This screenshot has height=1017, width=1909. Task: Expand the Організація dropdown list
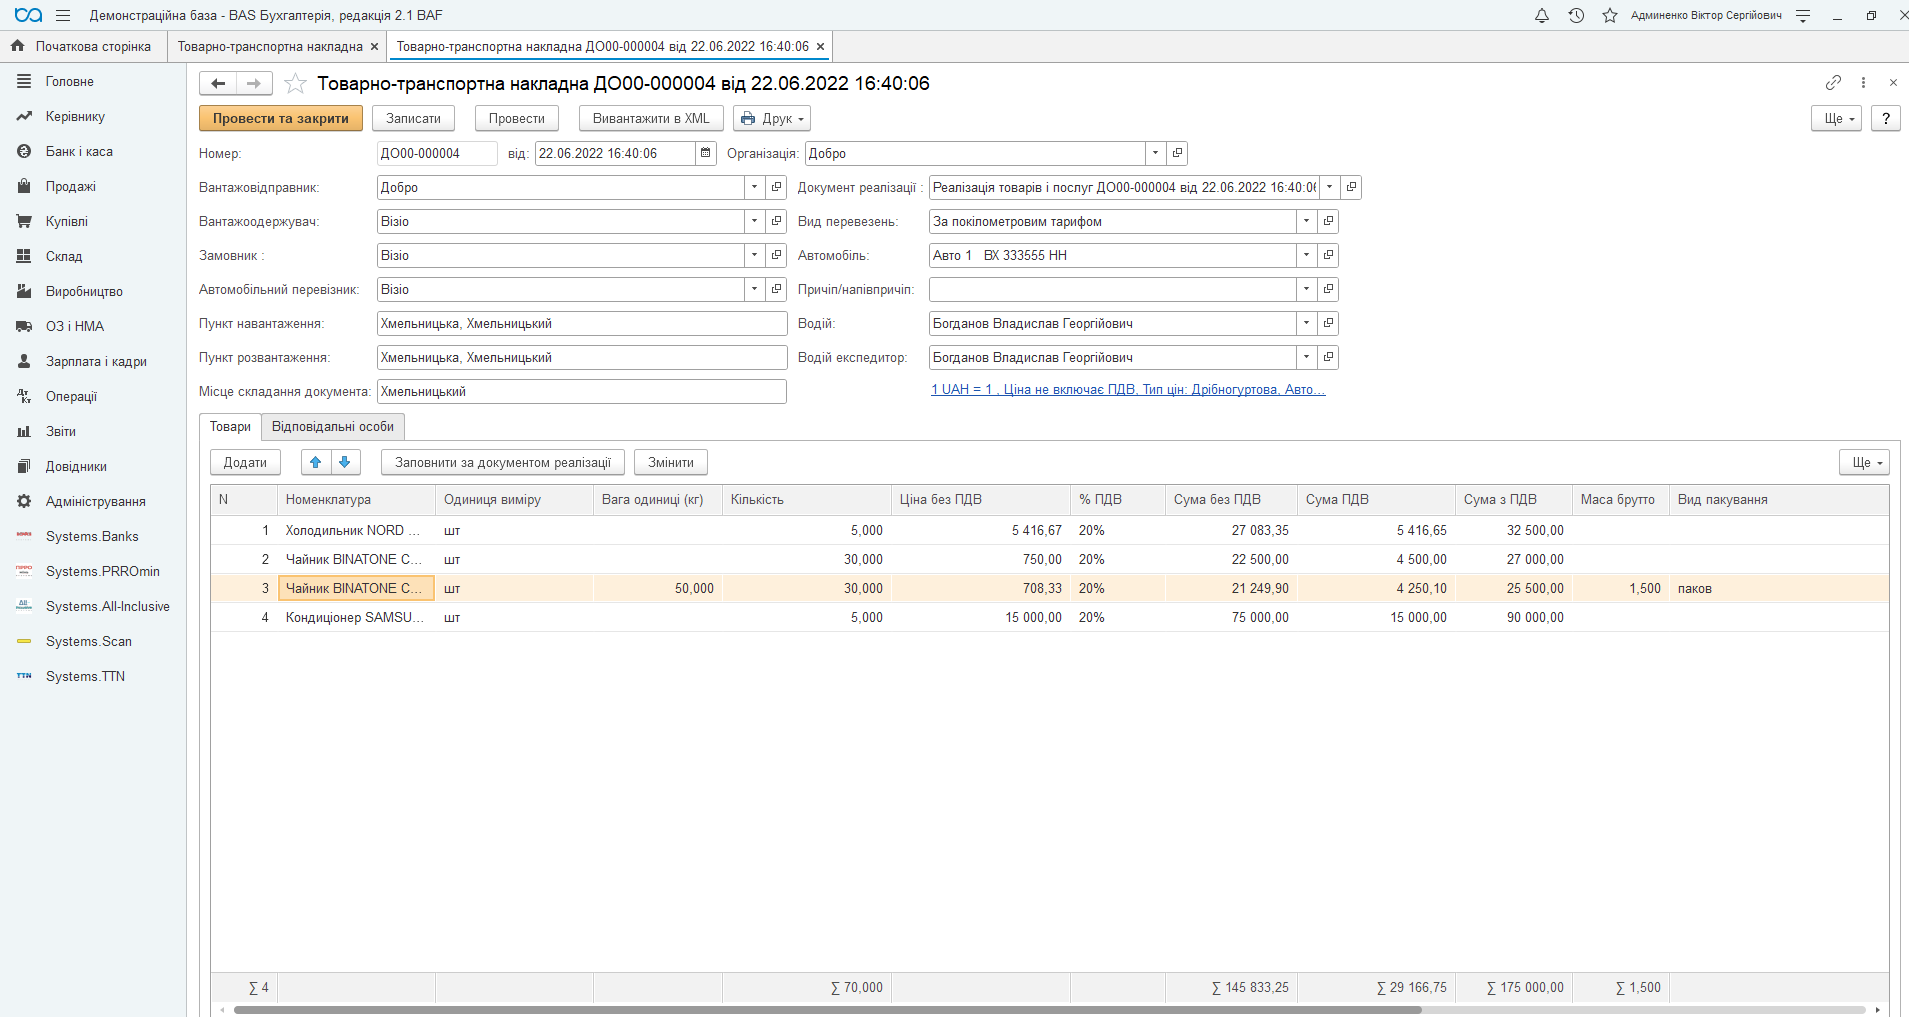tap(1155, 153)
